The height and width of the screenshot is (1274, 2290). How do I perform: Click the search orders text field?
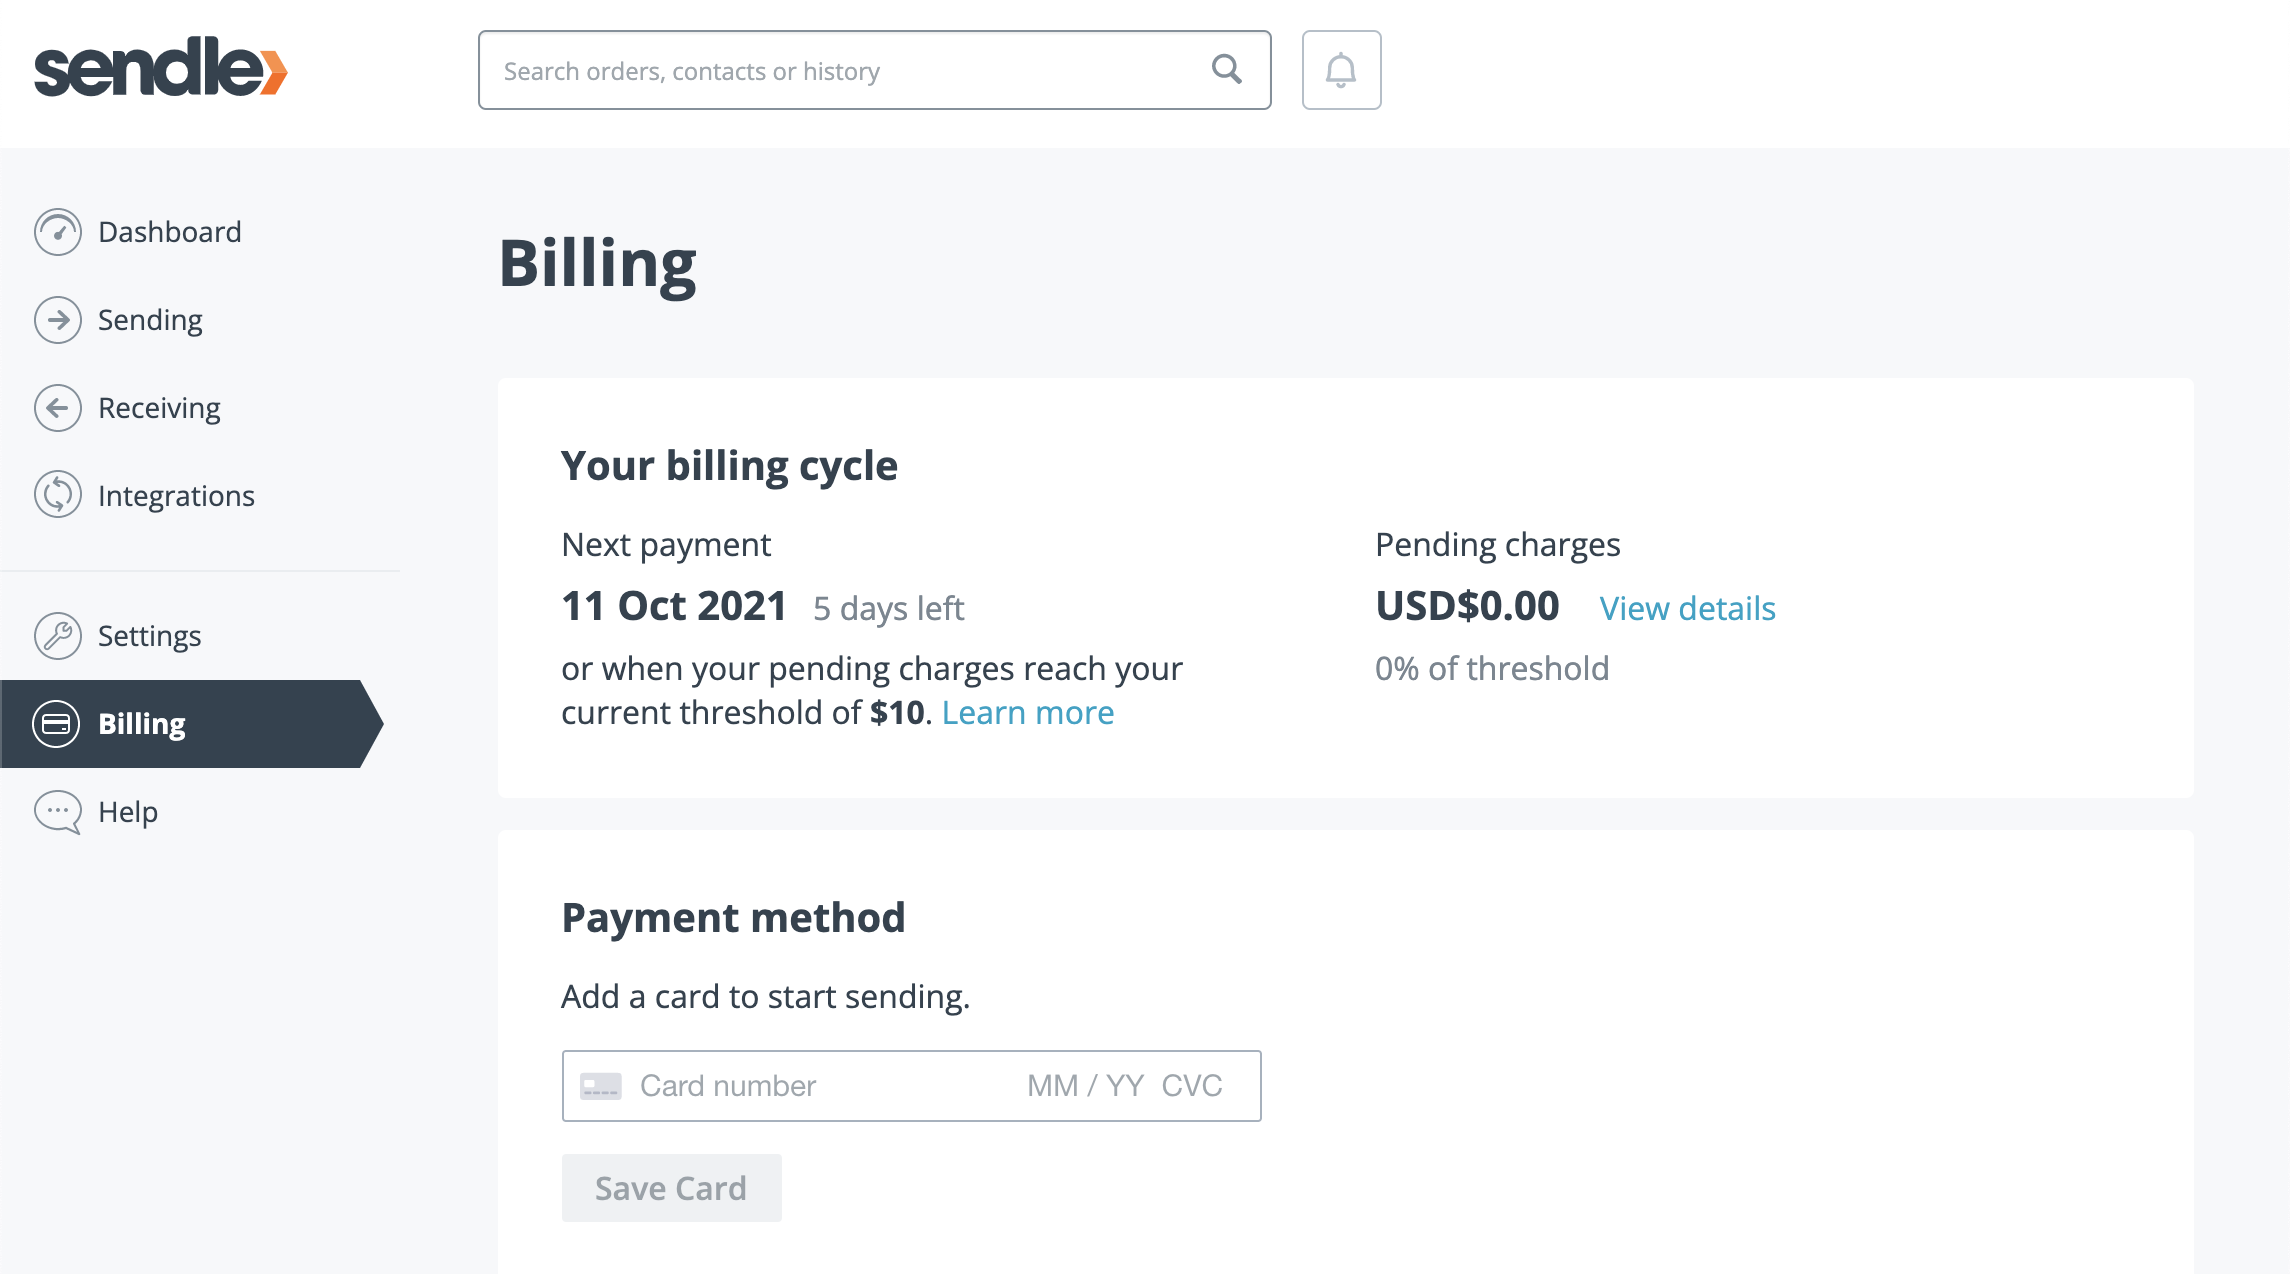pyautogui.click(x=840, y=71)
